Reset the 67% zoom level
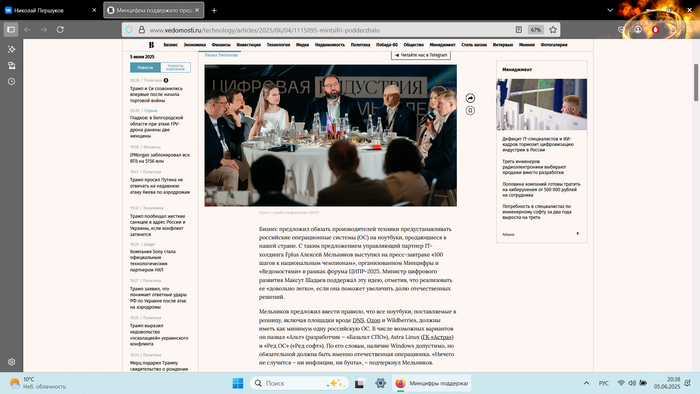 pyautogui.click(x=536, y=30)
